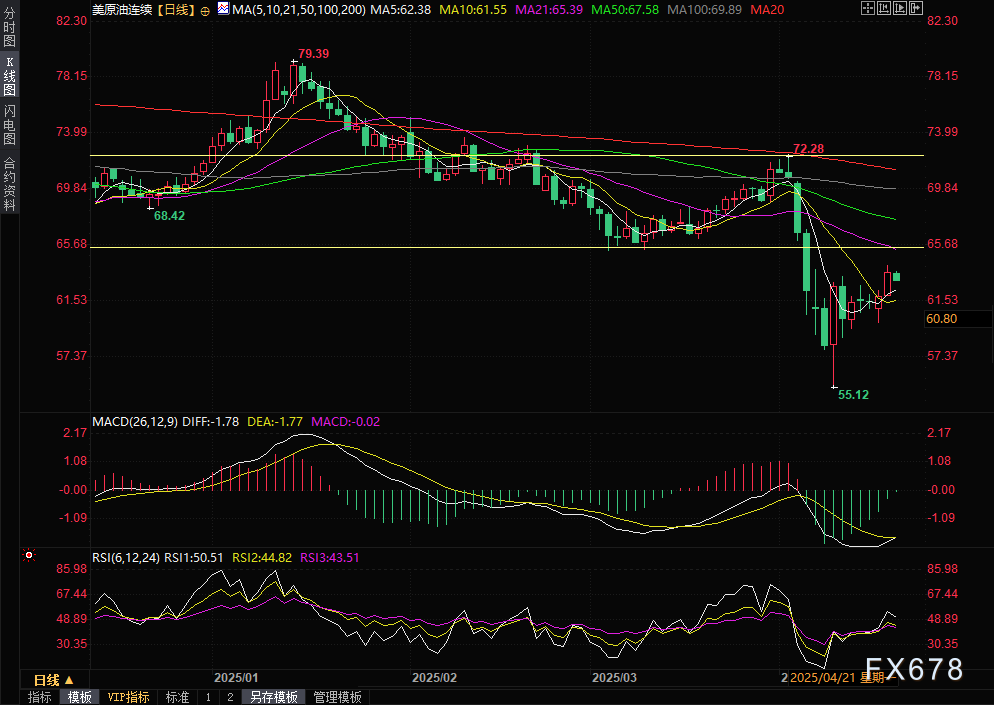994x705 pixels.
Task: Click the red sun marker icon above RSI
Action: pos(29,554)
